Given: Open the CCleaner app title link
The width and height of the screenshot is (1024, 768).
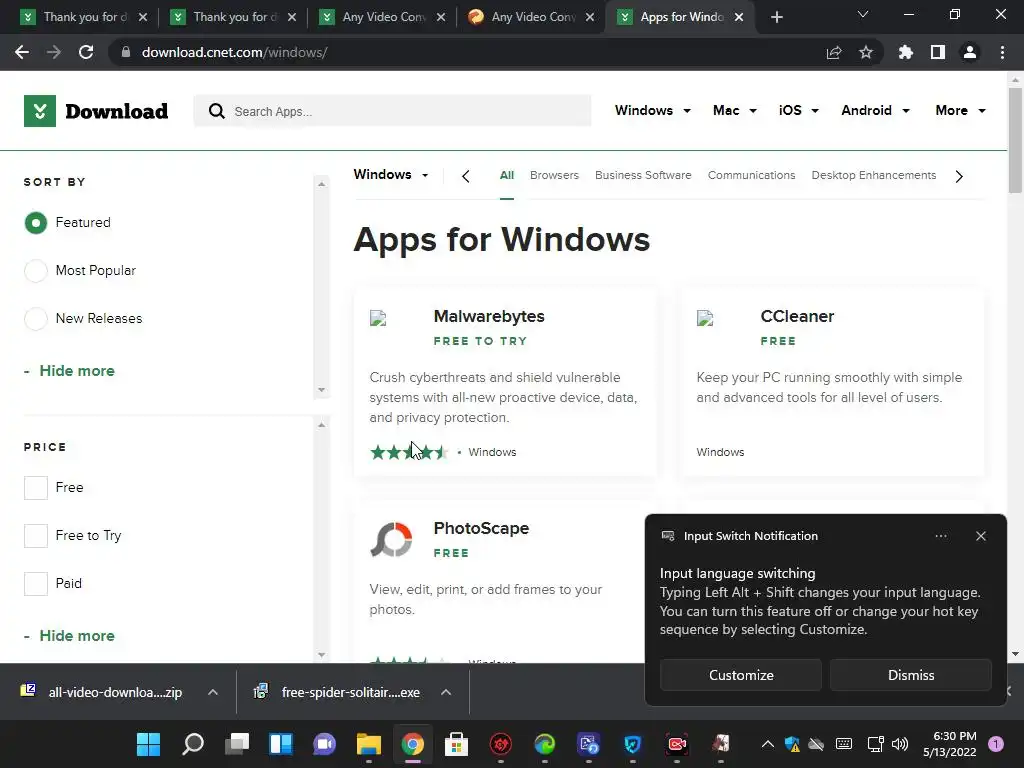Looking at the screenshot, I should (797, 316).
